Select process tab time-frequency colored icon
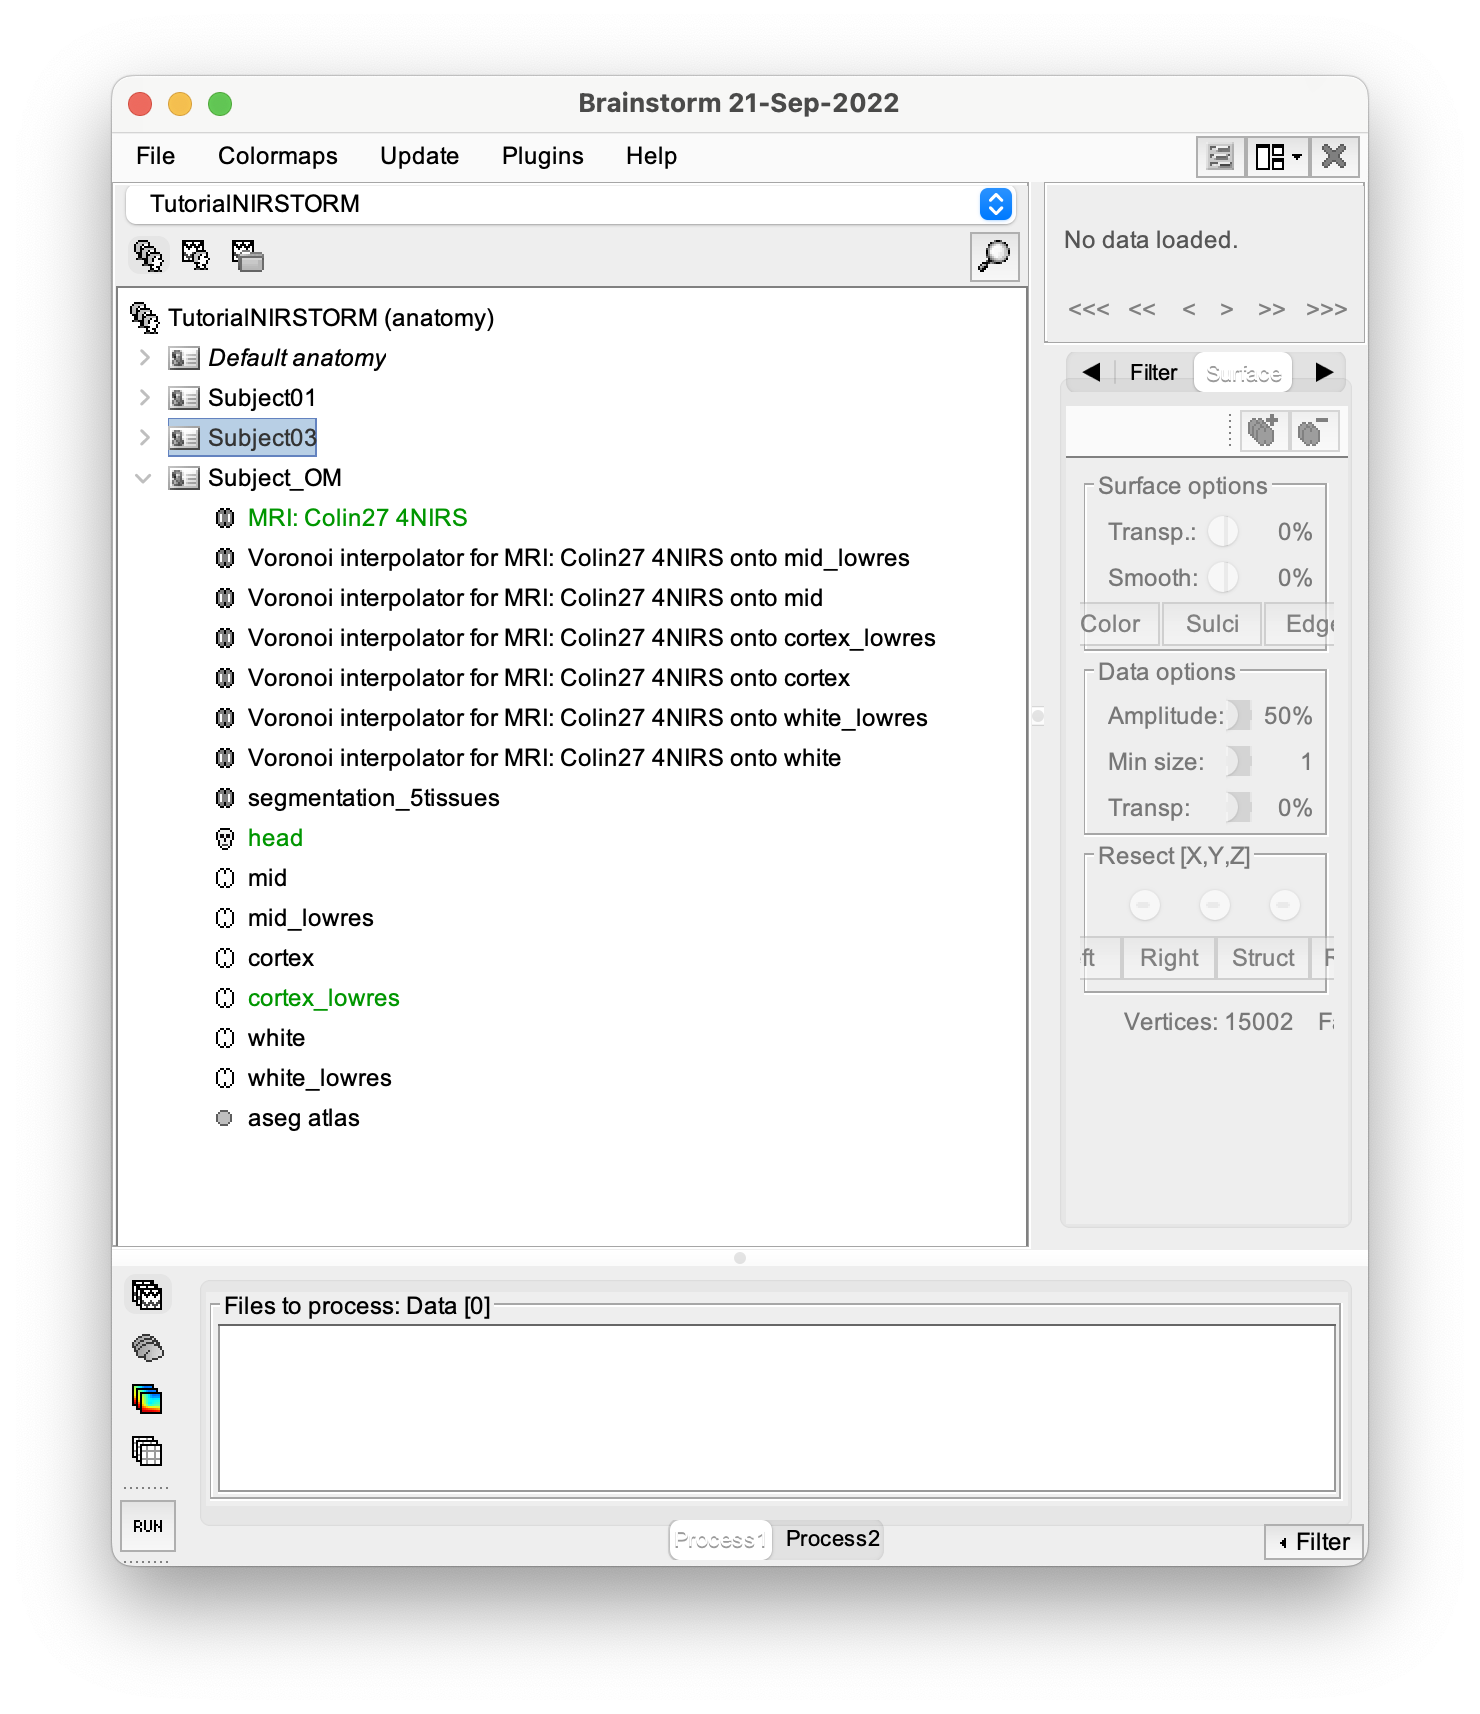This screenshot has width=1480, height=1714. point(147,1399)
